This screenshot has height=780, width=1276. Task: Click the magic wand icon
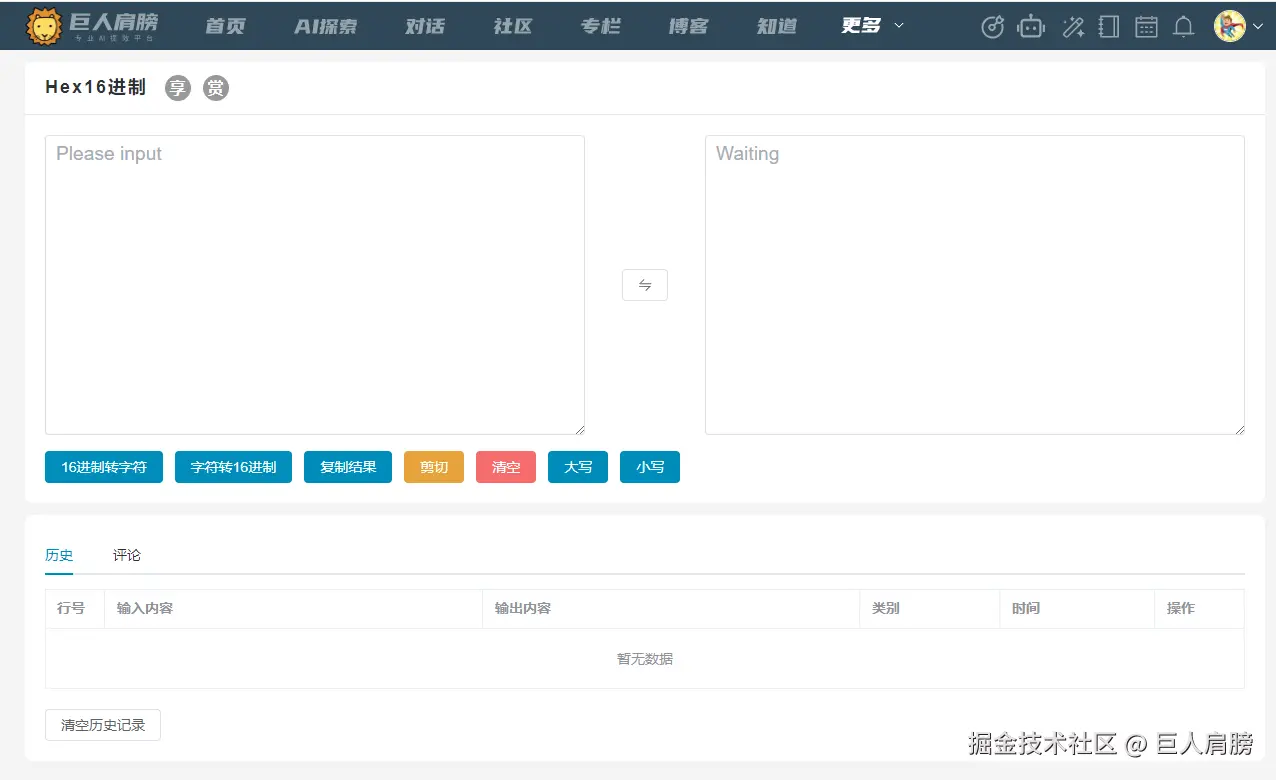click(1073, 27)
